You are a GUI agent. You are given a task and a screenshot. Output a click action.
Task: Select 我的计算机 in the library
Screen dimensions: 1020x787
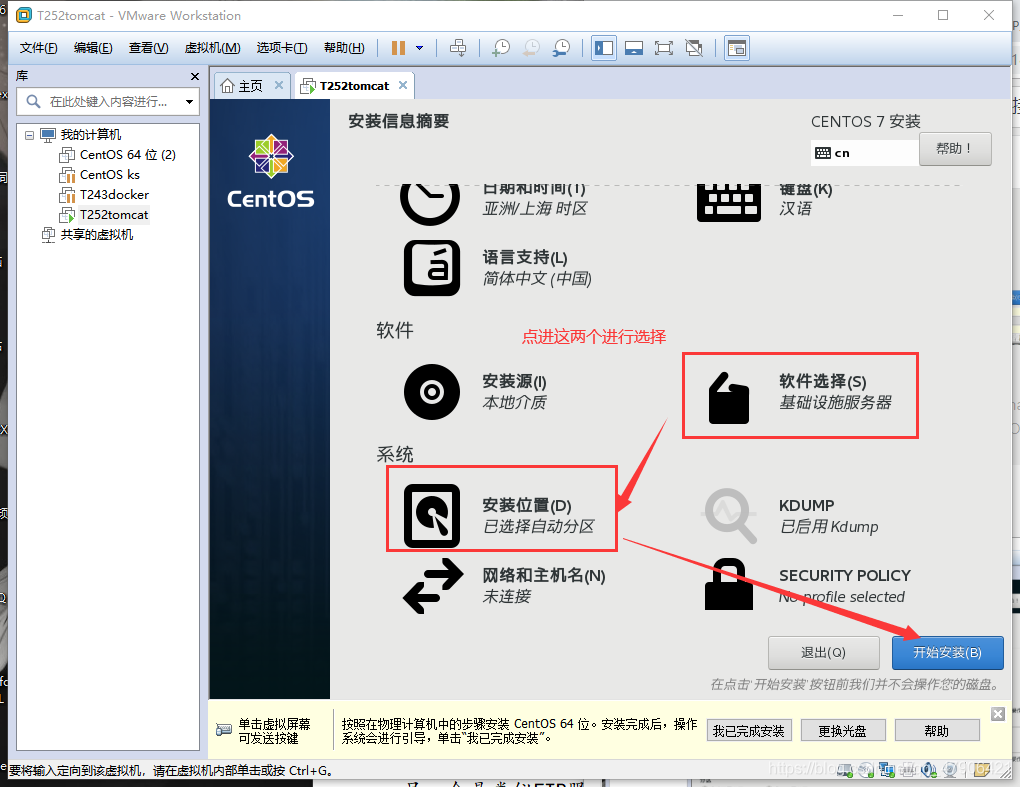tap(90, 135)
